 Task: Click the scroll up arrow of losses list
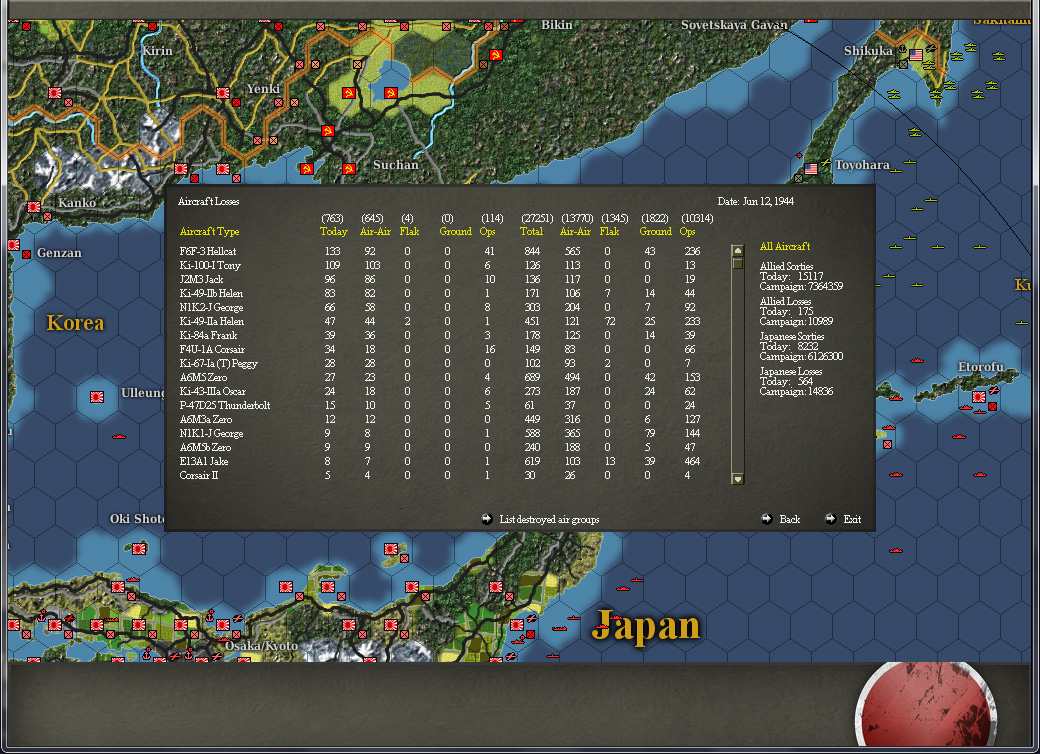tap(738, 251)
